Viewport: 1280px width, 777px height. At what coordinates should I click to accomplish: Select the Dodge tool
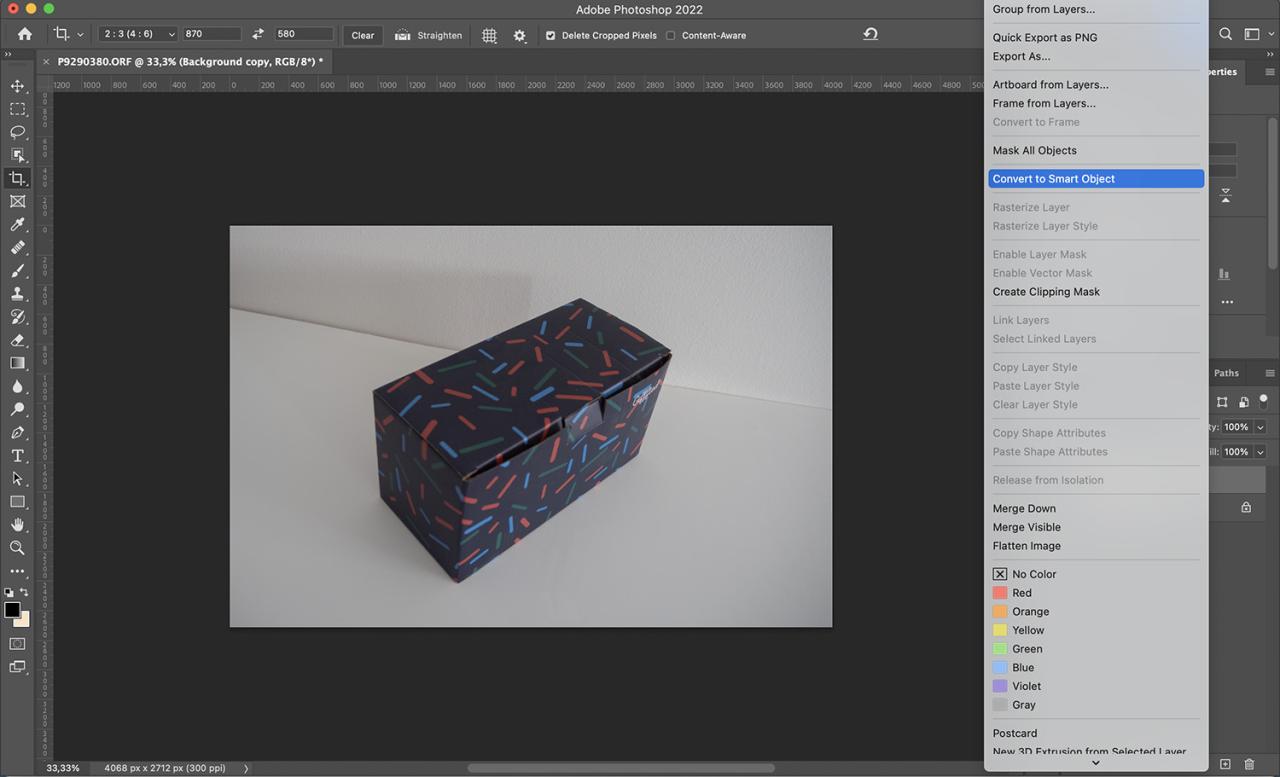(17, 409)
